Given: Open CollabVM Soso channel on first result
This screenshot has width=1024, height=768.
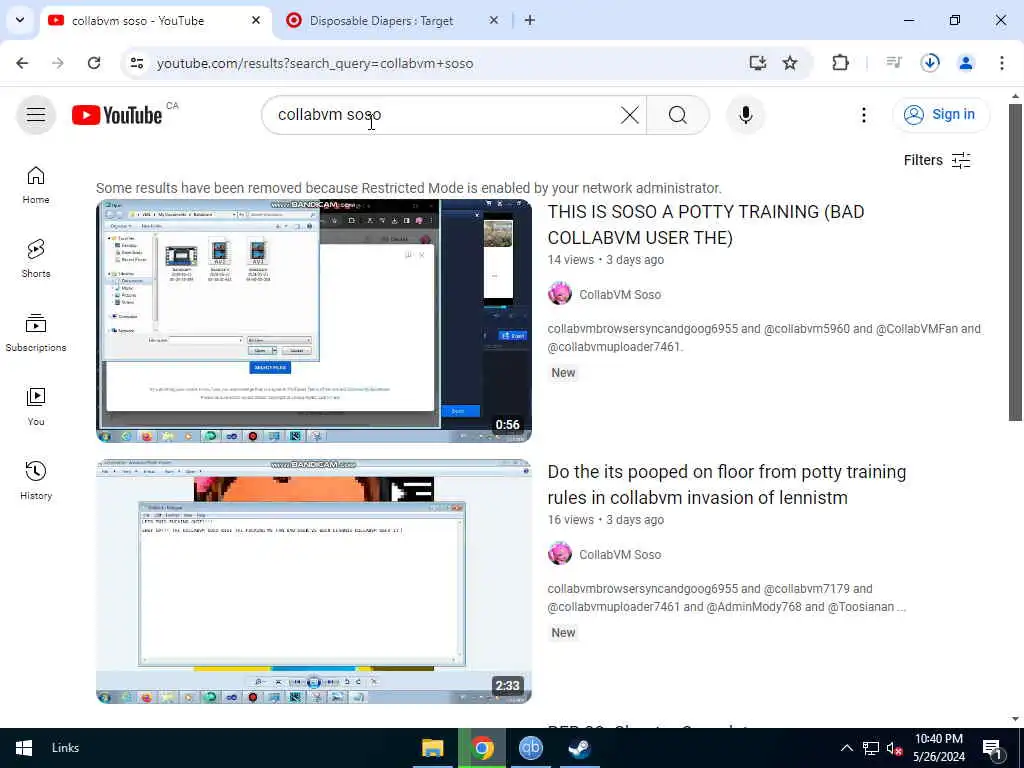Looking at the screenshot, I should click(620, 295).
